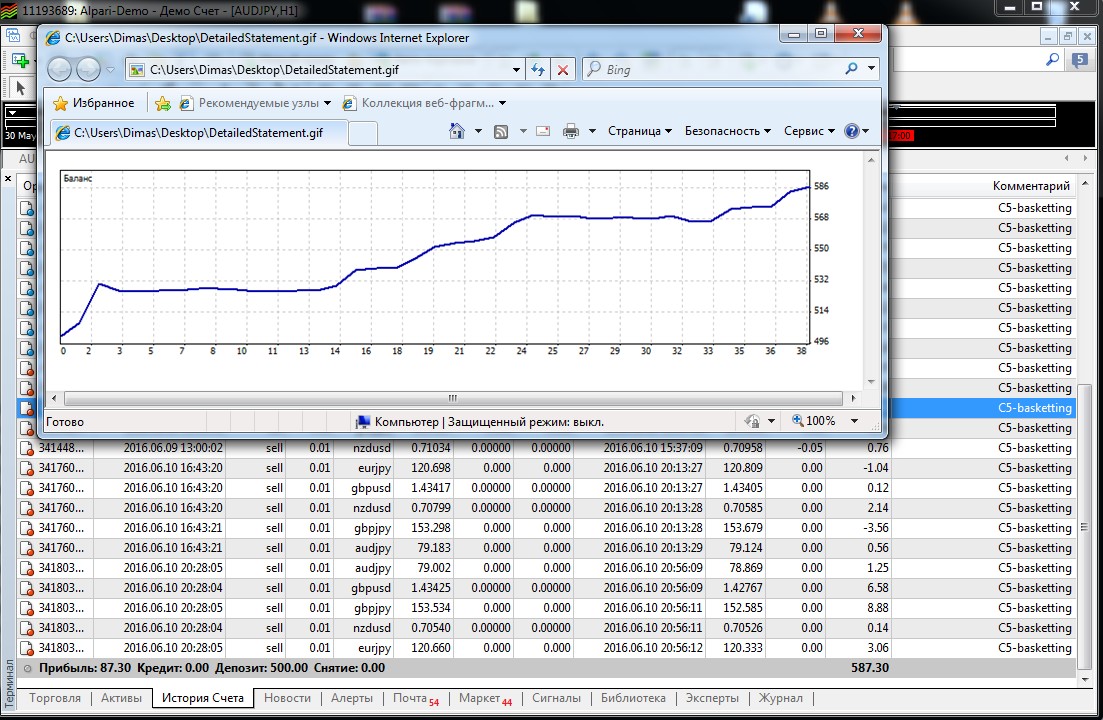
Task: Open the Страница menu
Action: (x=640, y=131)
